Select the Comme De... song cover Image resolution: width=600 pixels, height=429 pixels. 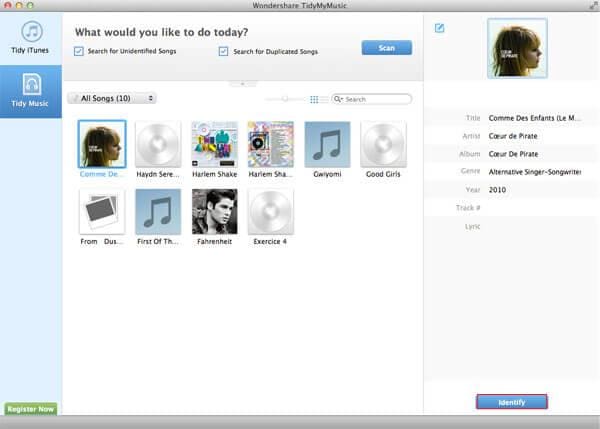(x=102, y=144)
